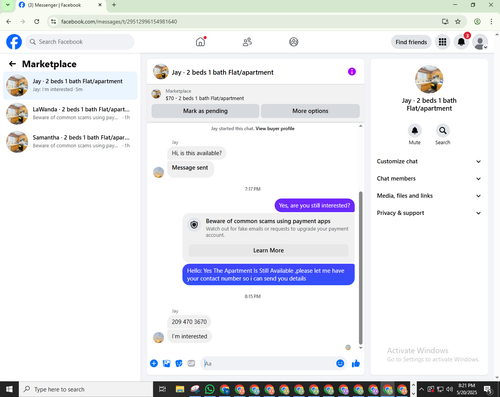Screen dimensions: 500x397
Task: Open the purple conversation information icon
Action: pyautogui.click(x=352, y=72)
